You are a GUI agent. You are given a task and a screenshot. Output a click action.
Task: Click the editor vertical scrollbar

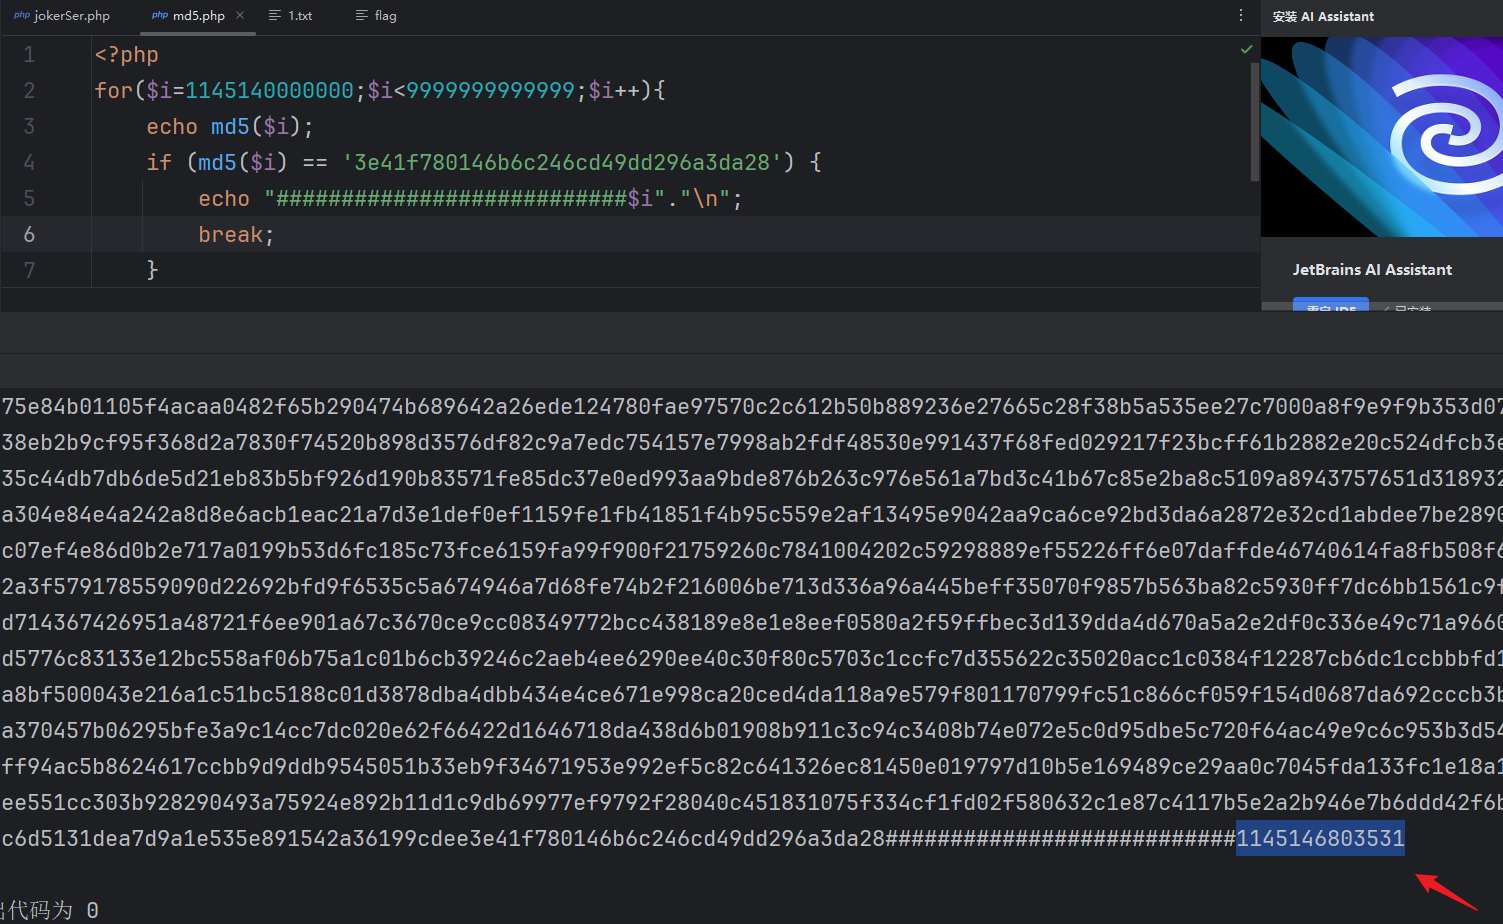pos(1254,120)
